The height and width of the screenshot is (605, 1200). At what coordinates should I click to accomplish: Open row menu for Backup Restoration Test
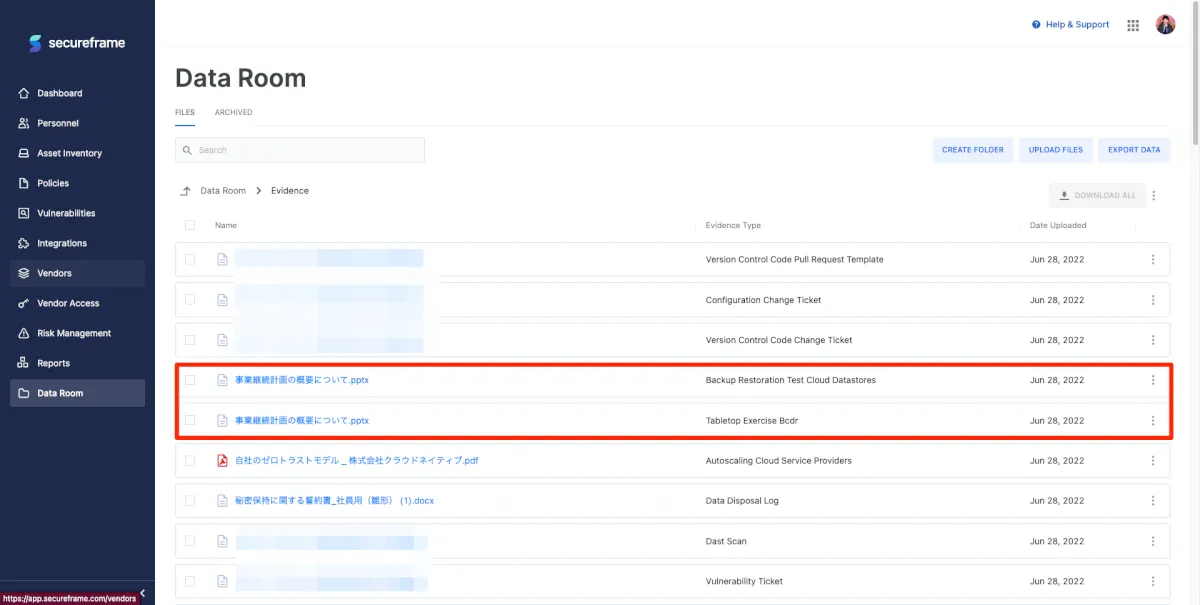coord(1153,380)
